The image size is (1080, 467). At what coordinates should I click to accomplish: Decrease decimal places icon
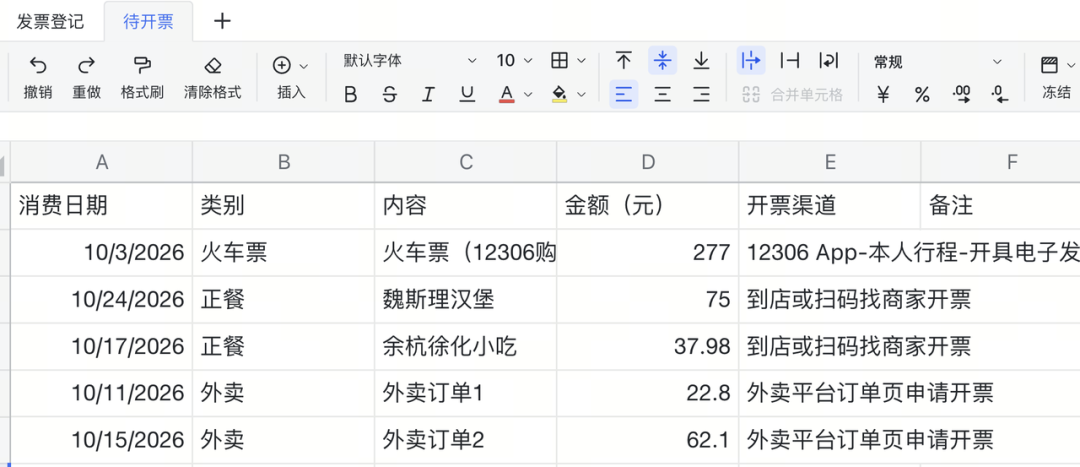pos(999,94)
